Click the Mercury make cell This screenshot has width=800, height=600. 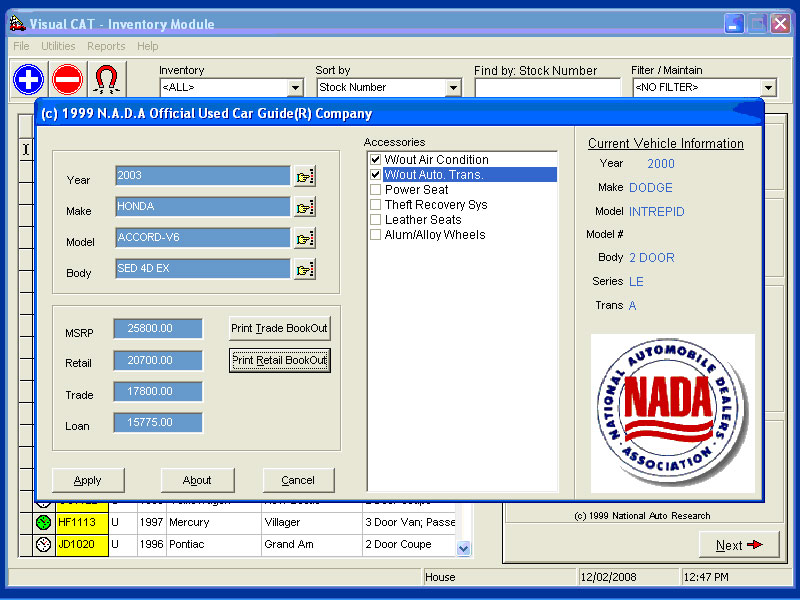[213, 522]
